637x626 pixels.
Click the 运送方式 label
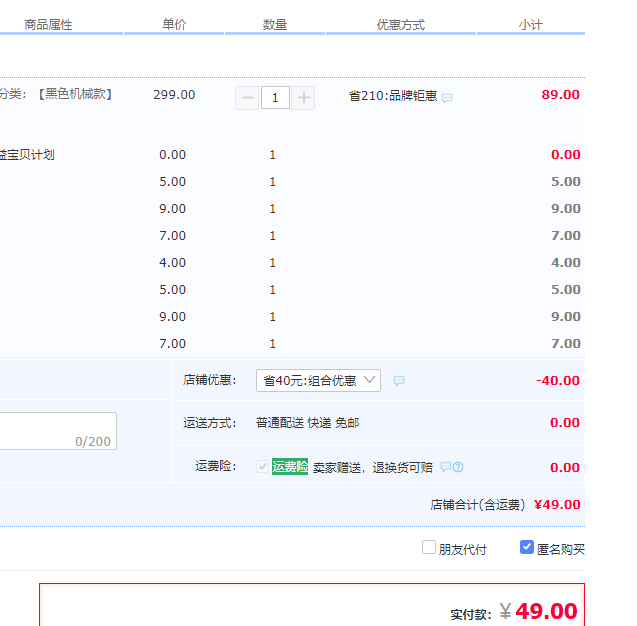(210, 423)
